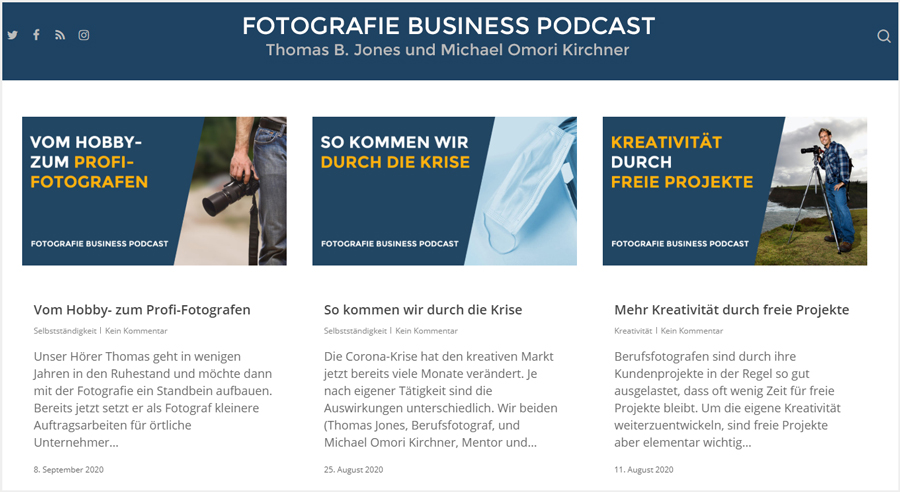The width and height of the screenshot is (900, 492).
Task: Open the Kreativität durch freie Projekte thumbnail
Action: tap(735, 191)
